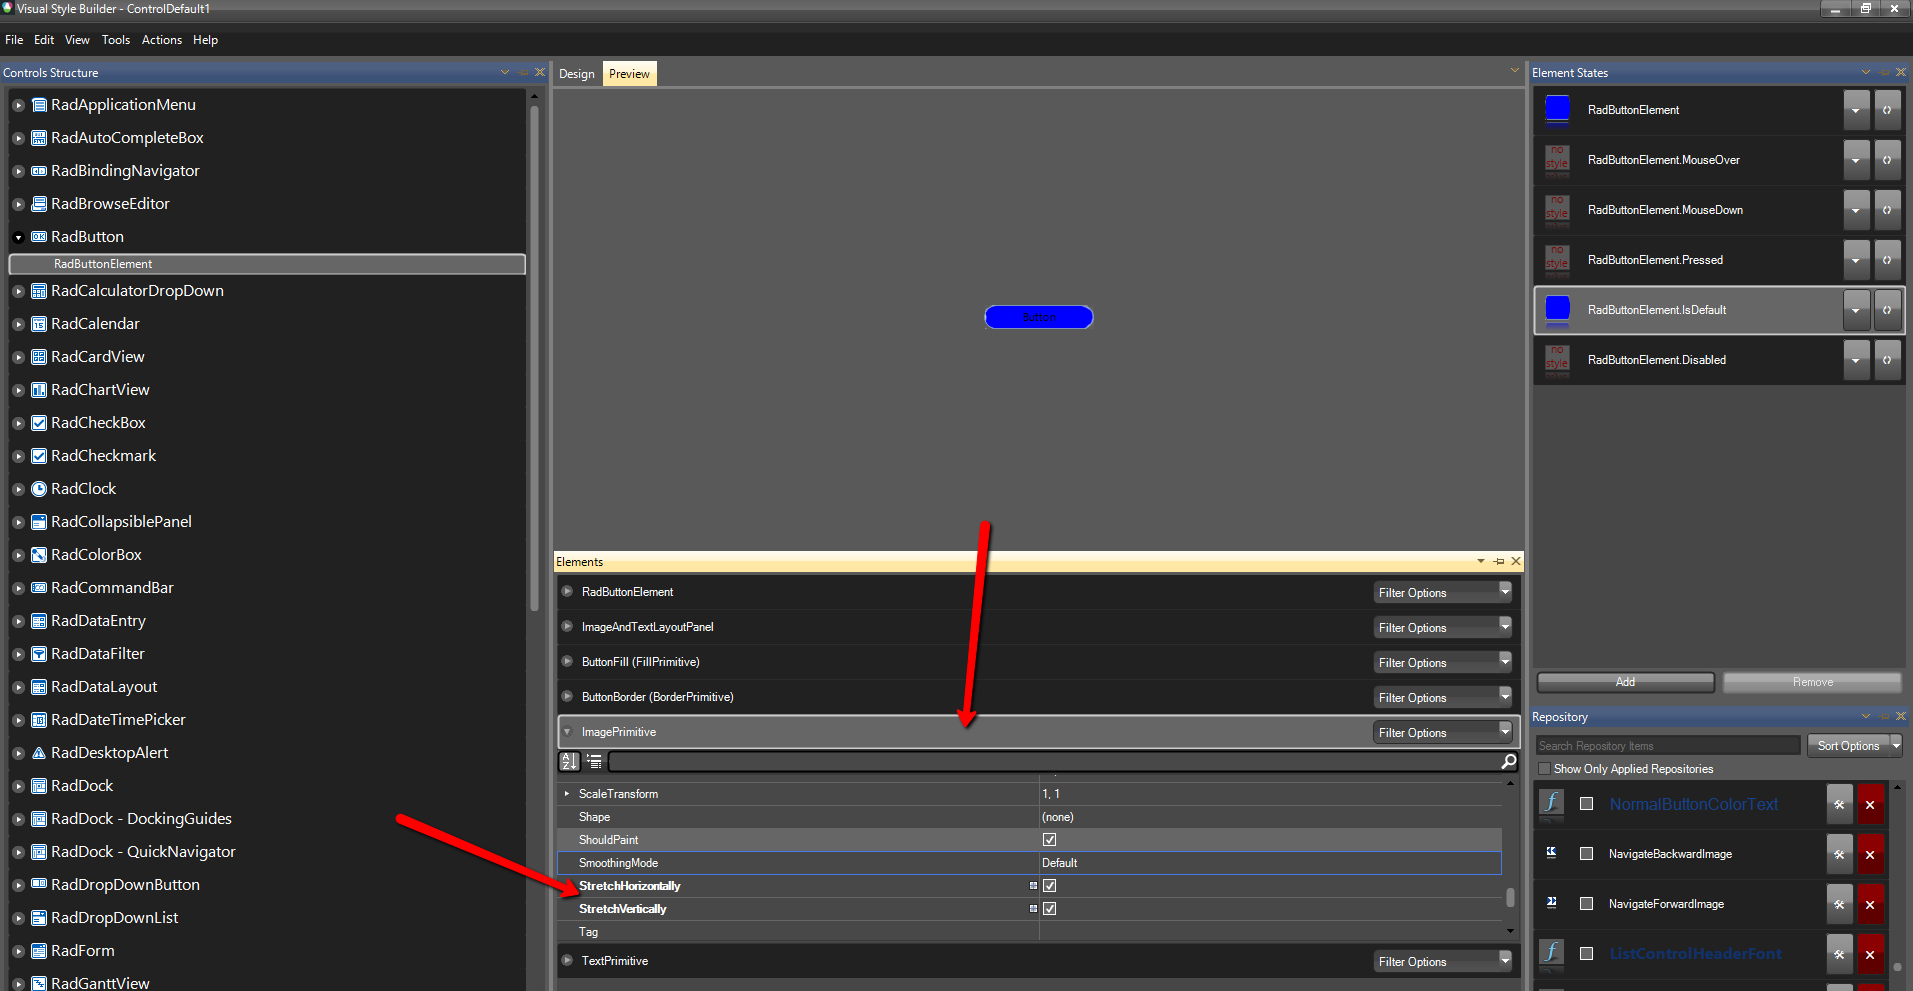
Task: Open the File menu
Action: tap(14, 40)
